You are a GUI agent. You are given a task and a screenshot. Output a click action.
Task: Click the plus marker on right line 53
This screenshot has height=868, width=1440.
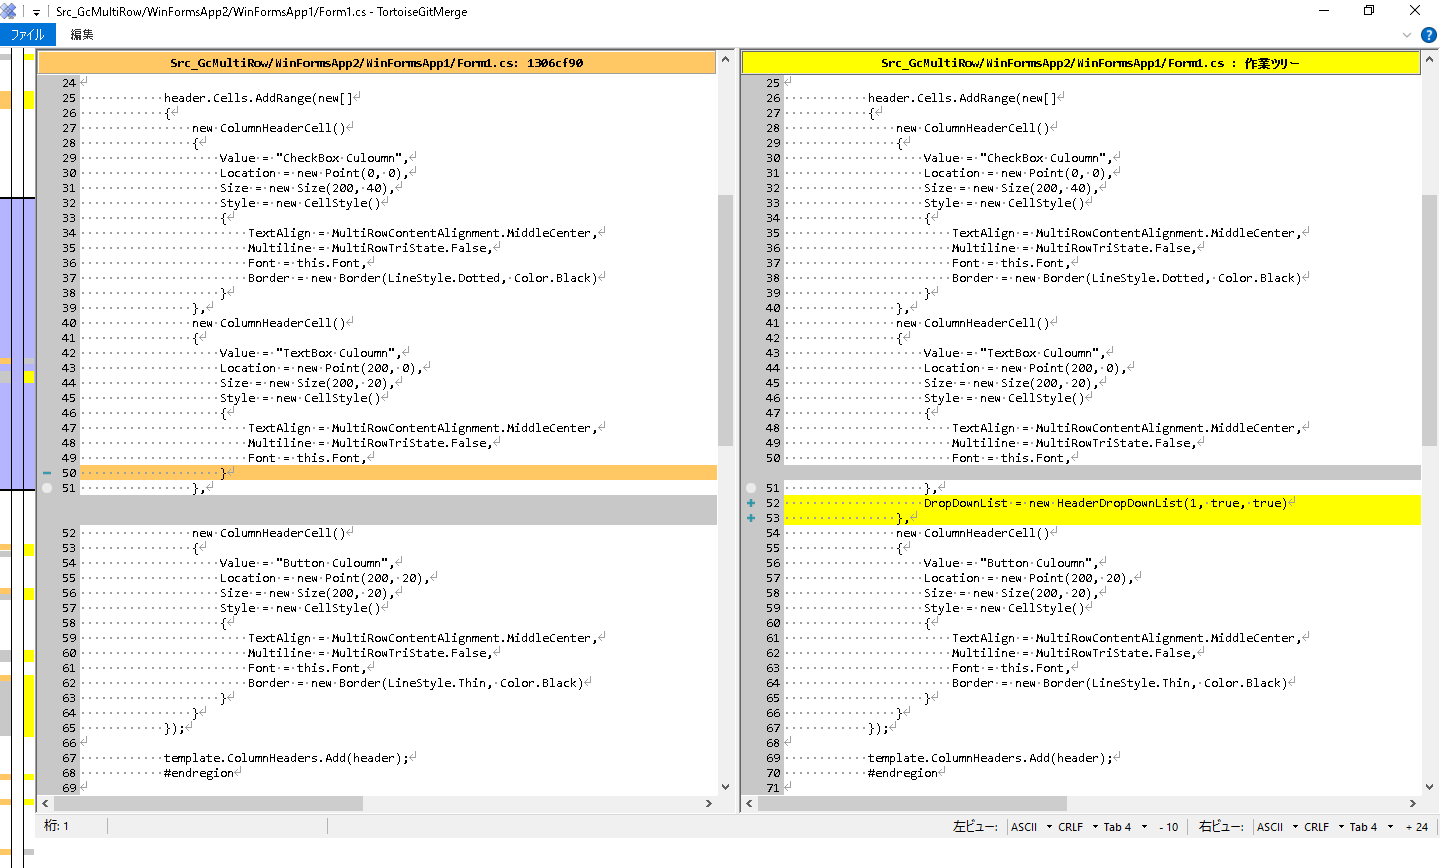tap(751, 518)
